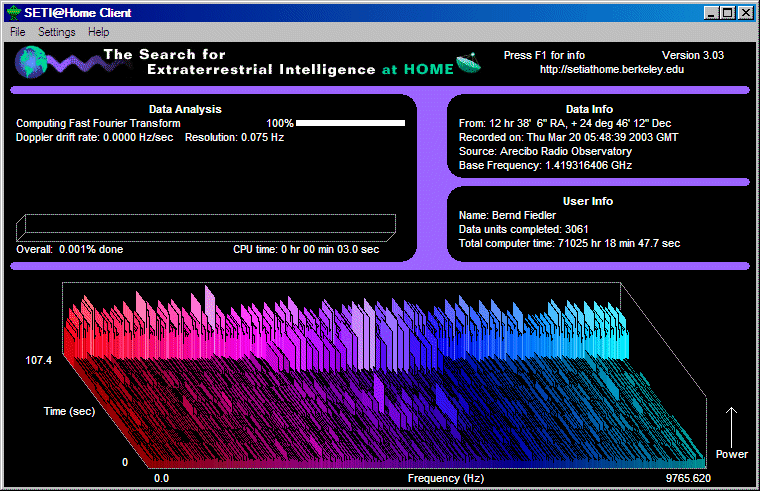Click the 'Extraterrestrial Intelligence at HOME' banner title
Viewport: 760px width, 491px height.
[x=300, y=69]
